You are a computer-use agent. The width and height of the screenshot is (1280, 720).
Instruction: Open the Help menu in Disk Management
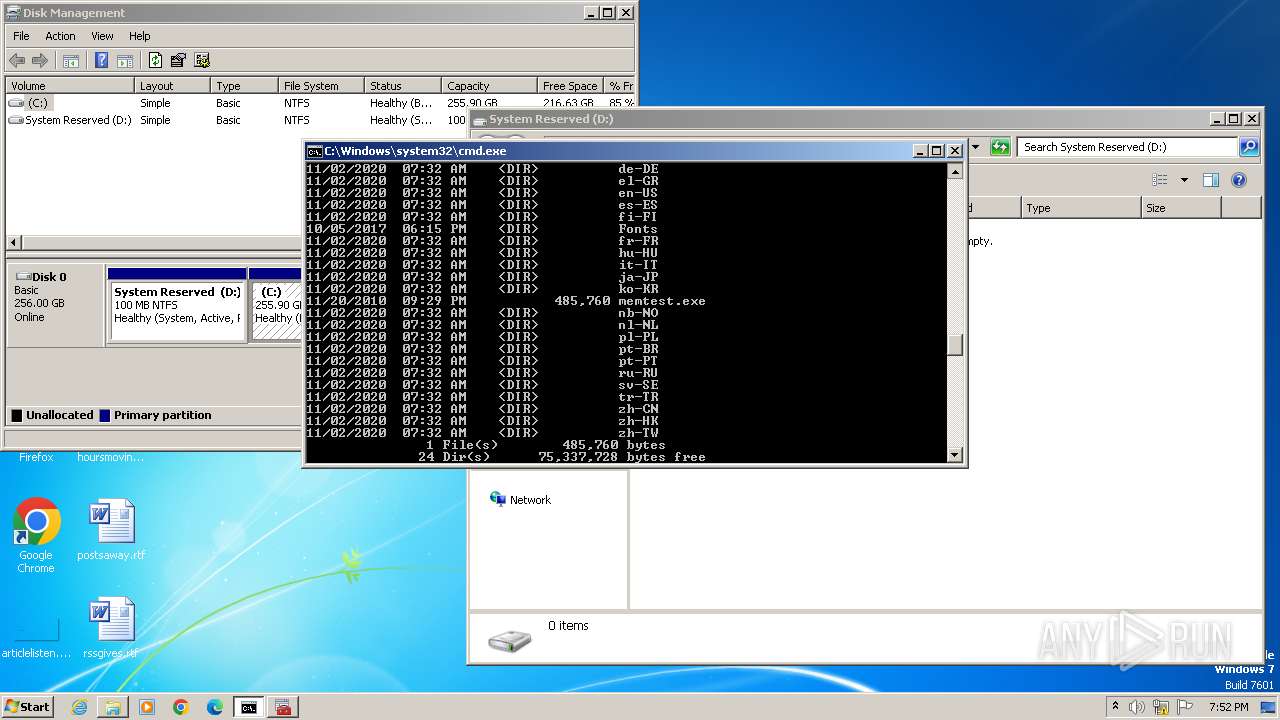click(x=140, y=36)
